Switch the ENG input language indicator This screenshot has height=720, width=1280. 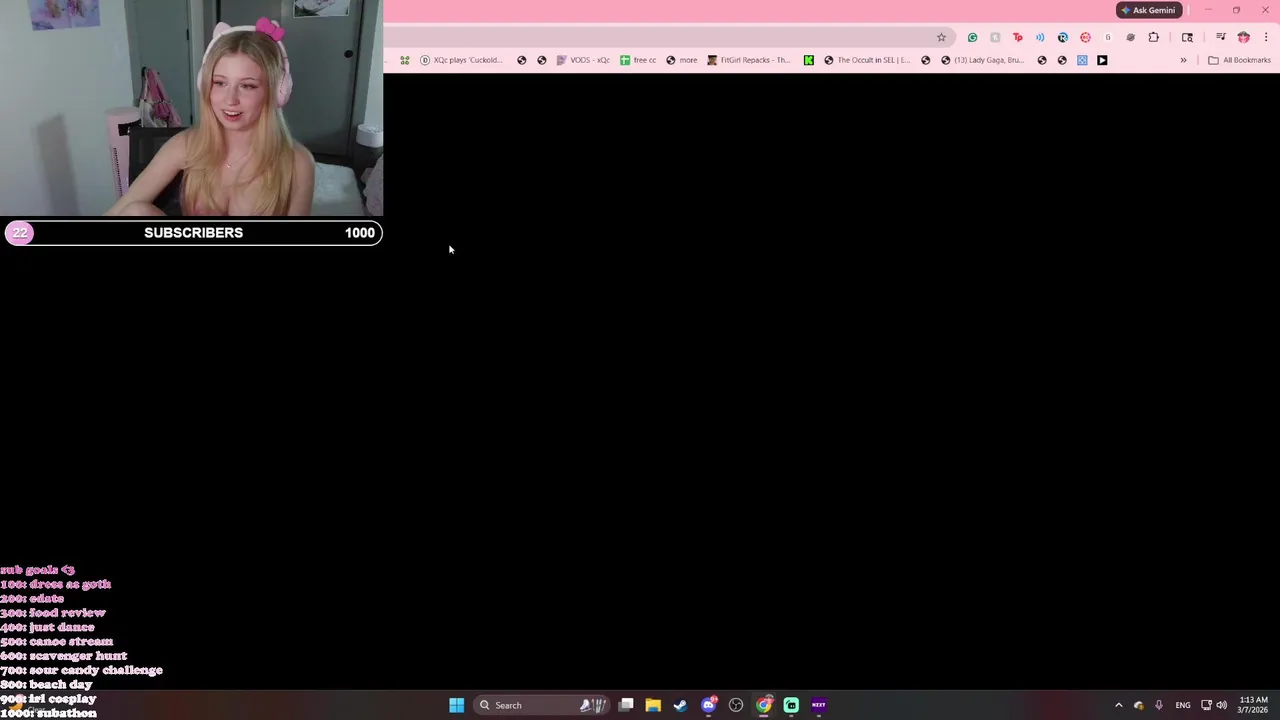pyautogui.click(x=1183, y=705)
